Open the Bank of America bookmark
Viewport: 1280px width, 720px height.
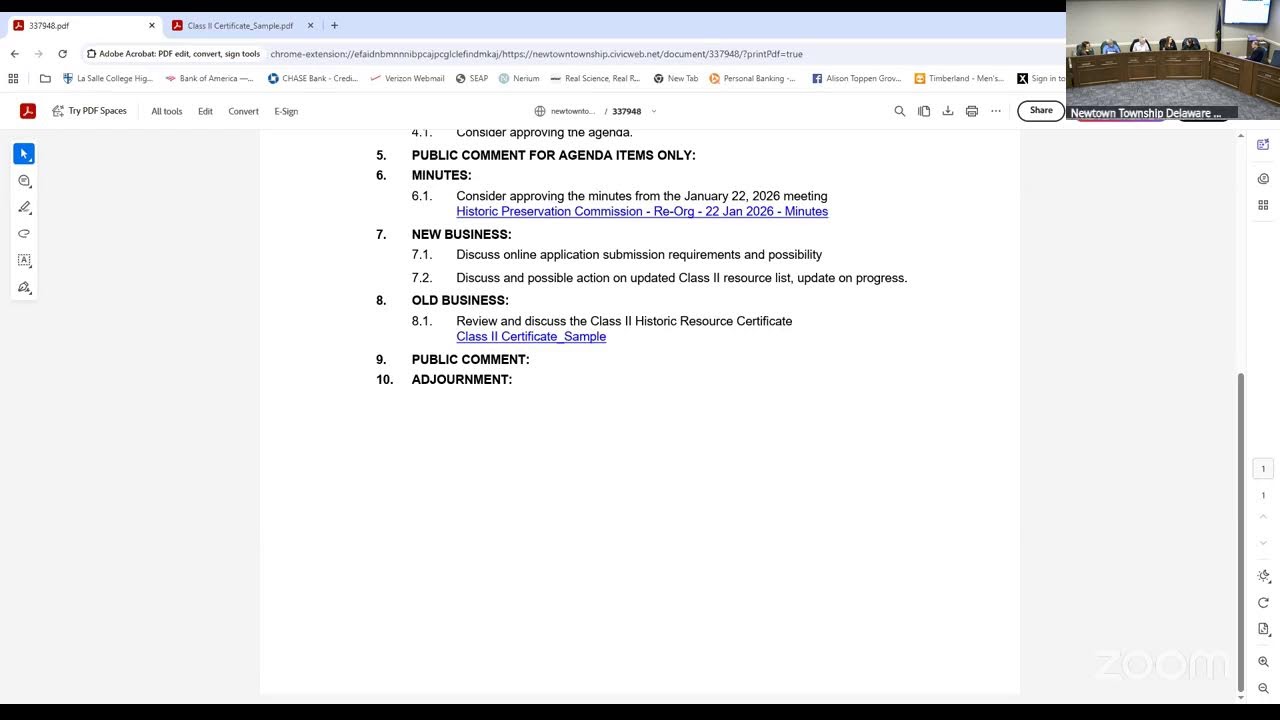coord(209,78)
